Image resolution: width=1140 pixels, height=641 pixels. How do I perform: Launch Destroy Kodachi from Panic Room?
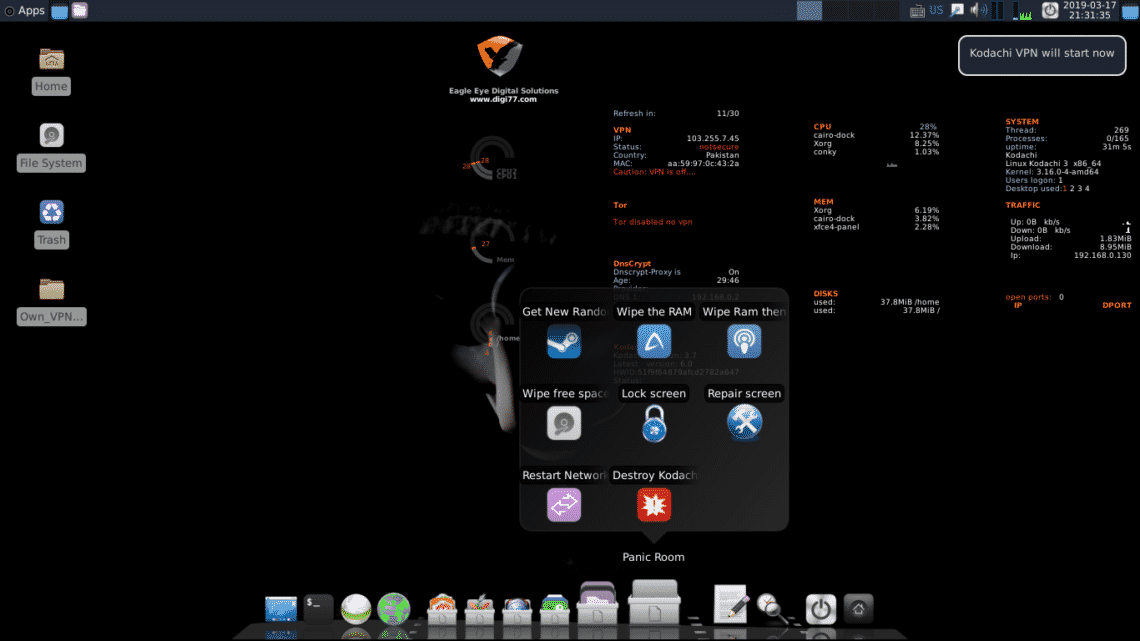coord(654,506)
